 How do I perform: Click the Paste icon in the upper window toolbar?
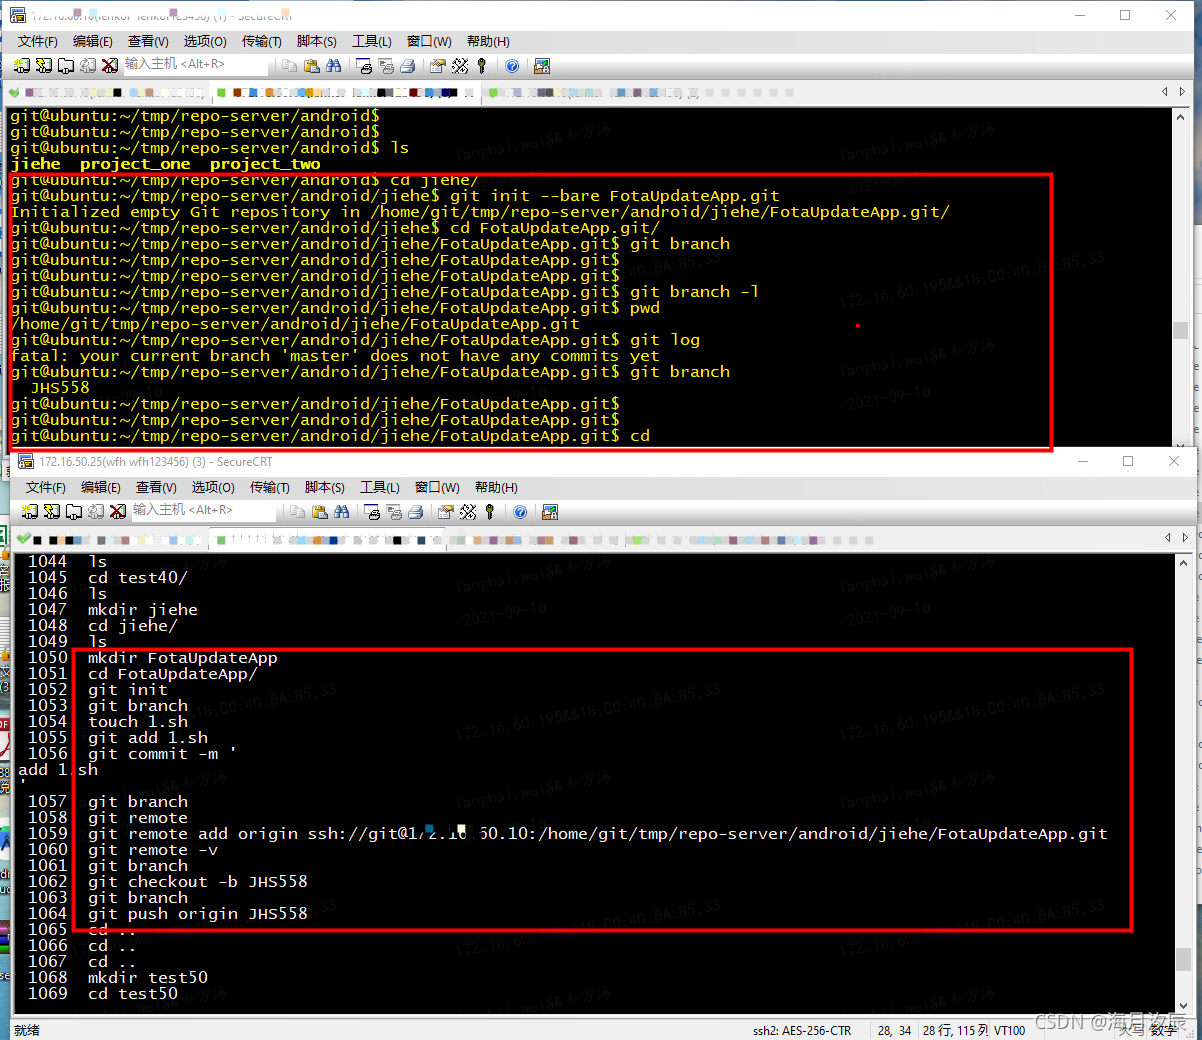(x=312, y=66)
